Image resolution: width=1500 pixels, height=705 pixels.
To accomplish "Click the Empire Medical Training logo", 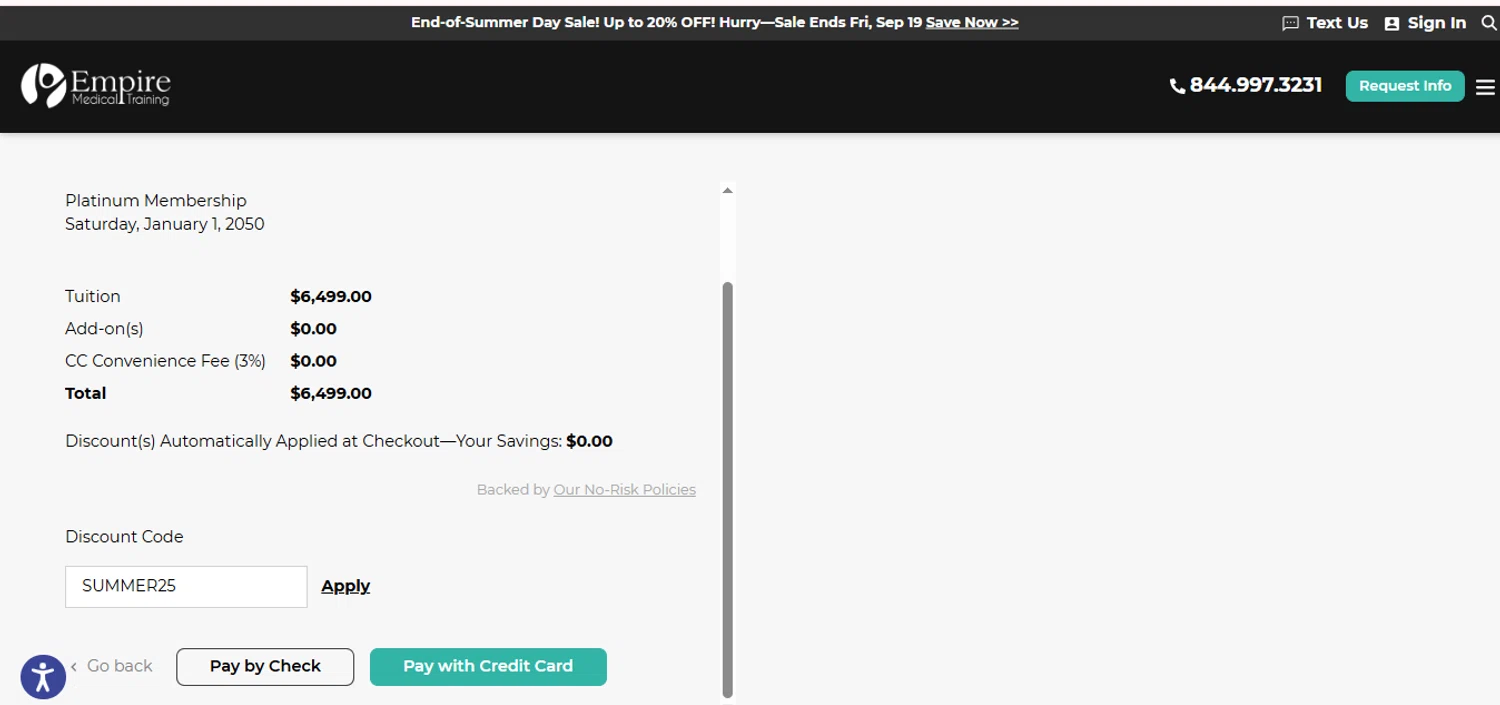I will 96,85.
